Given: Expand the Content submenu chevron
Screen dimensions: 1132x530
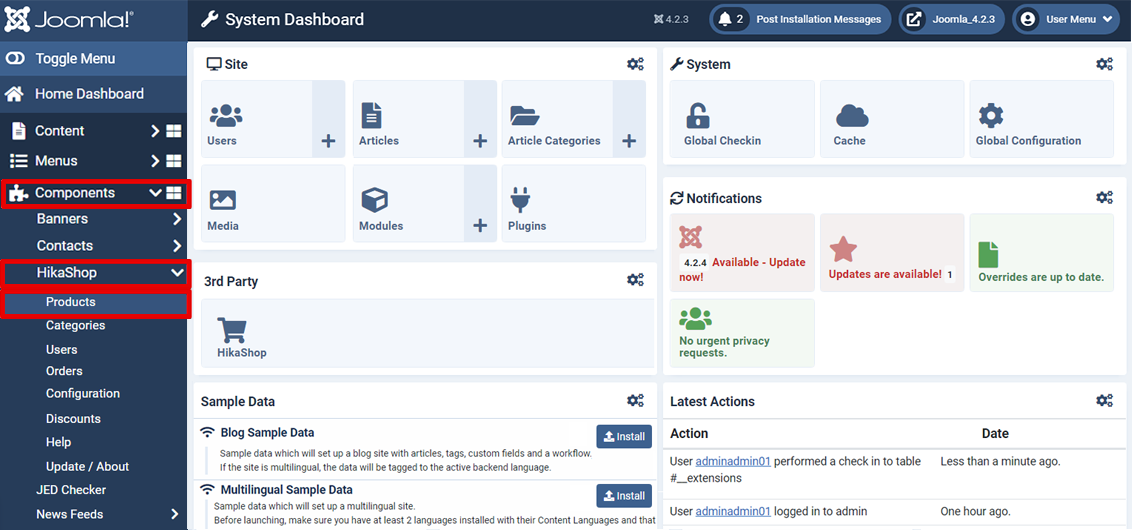Looking at the screenshot, I should click(154, 131).
